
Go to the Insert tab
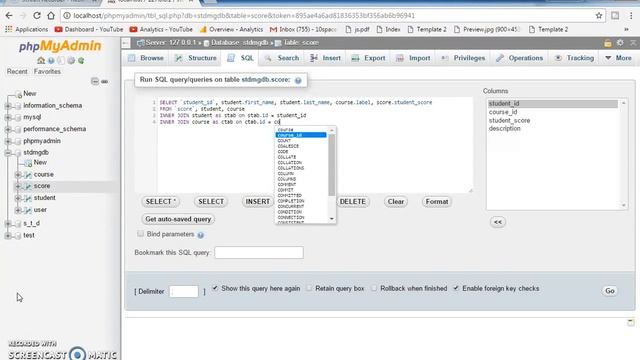(325, 58)
